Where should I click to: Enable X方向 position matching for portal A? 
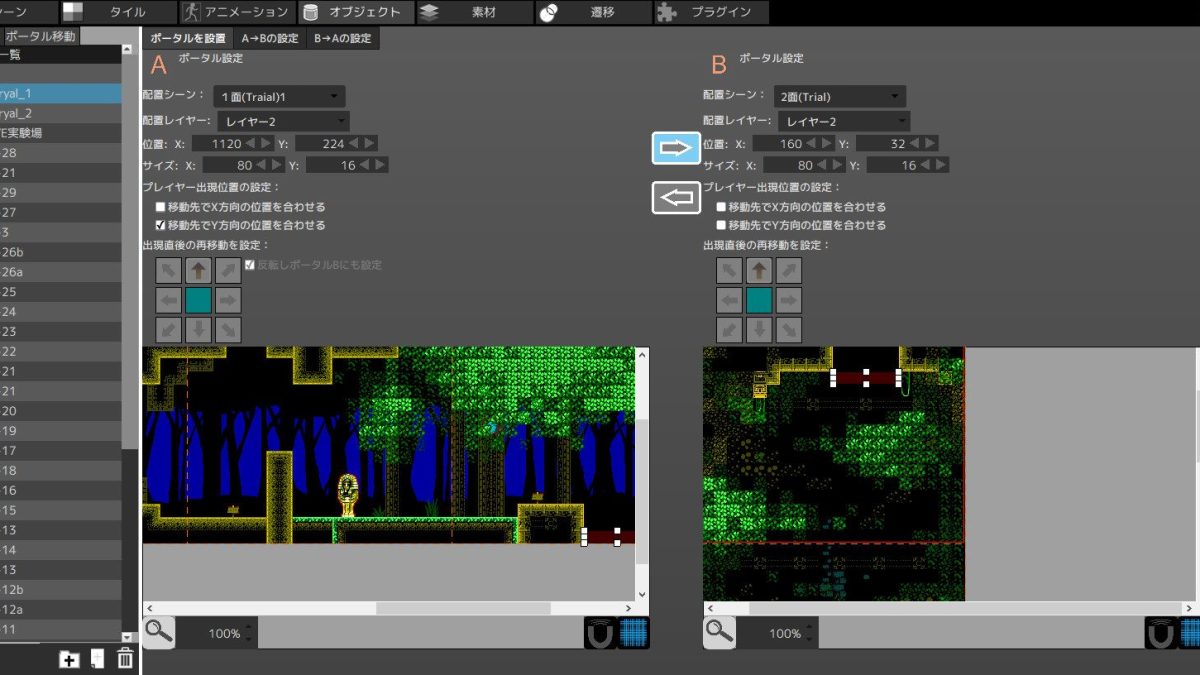[x=160, y=207]
